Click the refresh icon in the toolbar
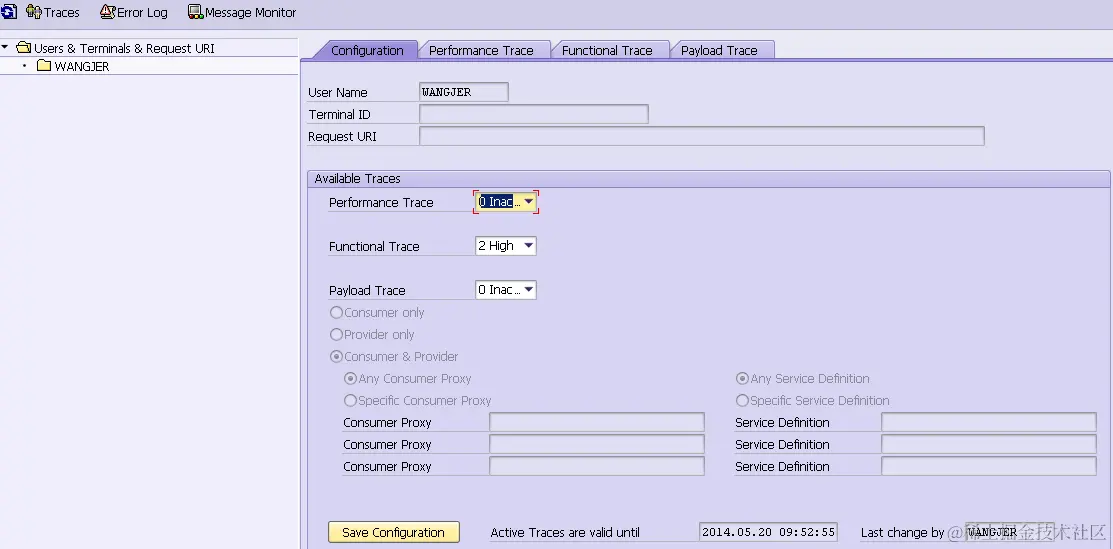 pyautogui.click(x=9, y=11)
